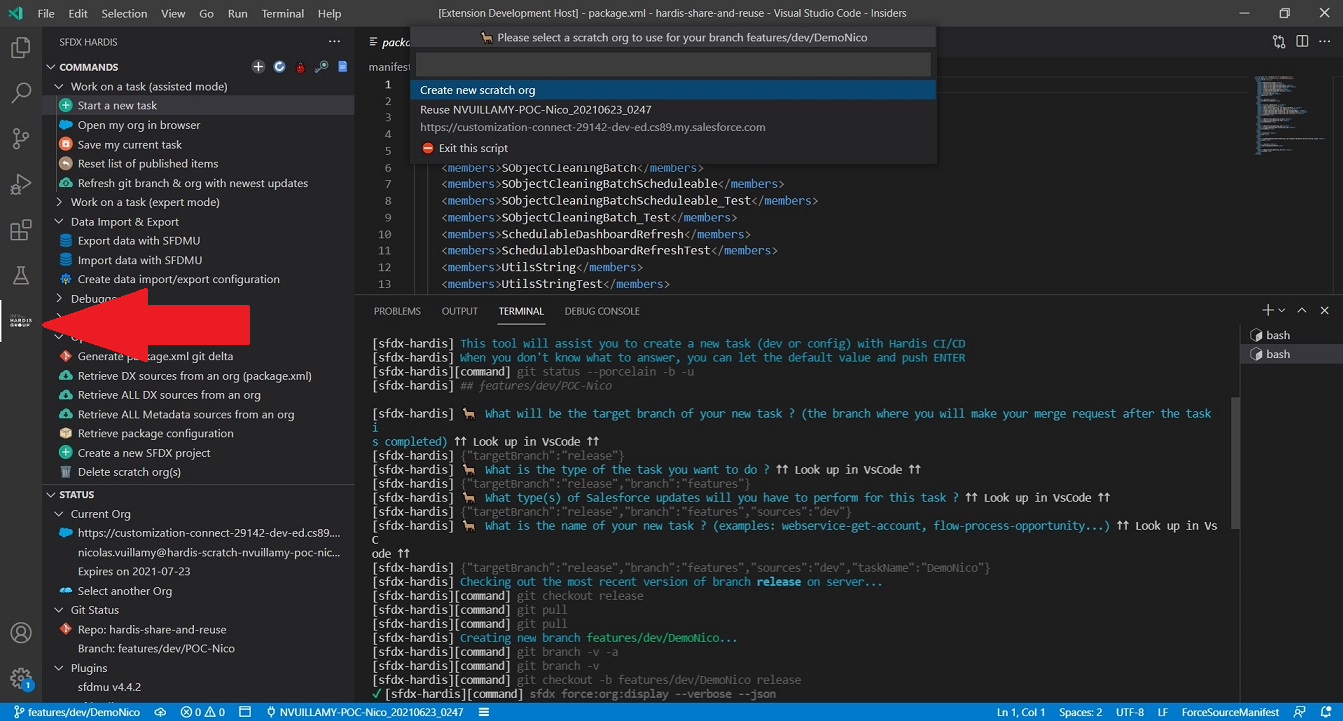Click Select another Org
Screen dimensions: 1343x721
pyautogui.click(x=125, y=591)
